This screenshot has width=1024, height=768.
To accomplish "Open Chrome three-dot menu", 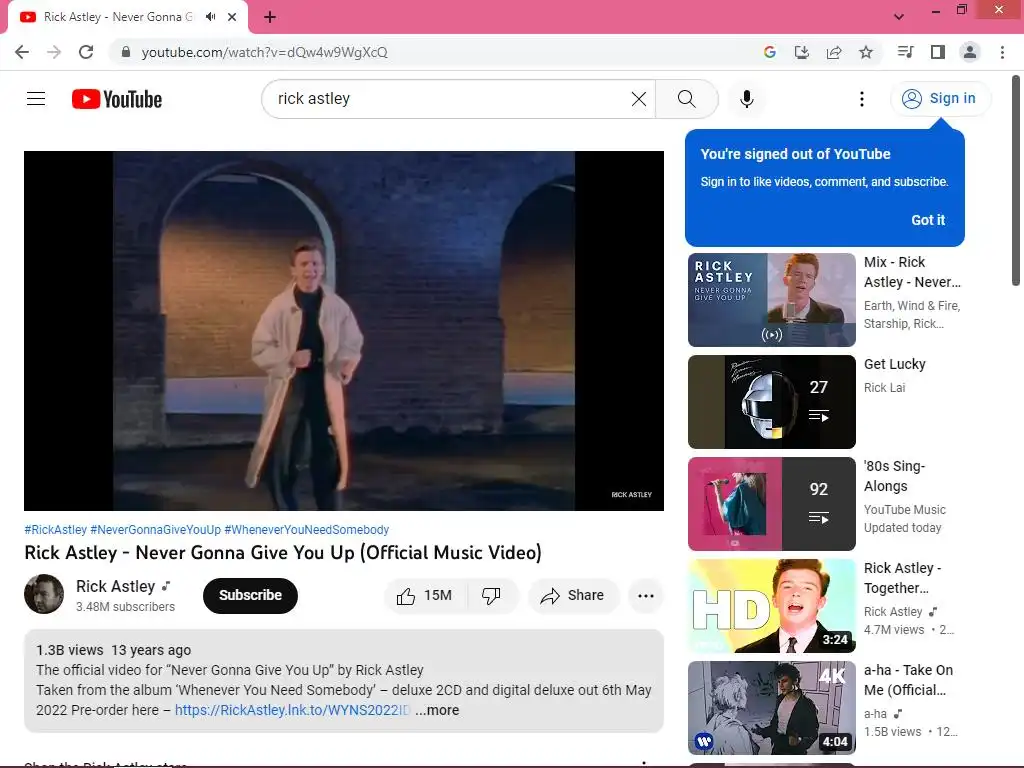I will [x=1002, y=52].
